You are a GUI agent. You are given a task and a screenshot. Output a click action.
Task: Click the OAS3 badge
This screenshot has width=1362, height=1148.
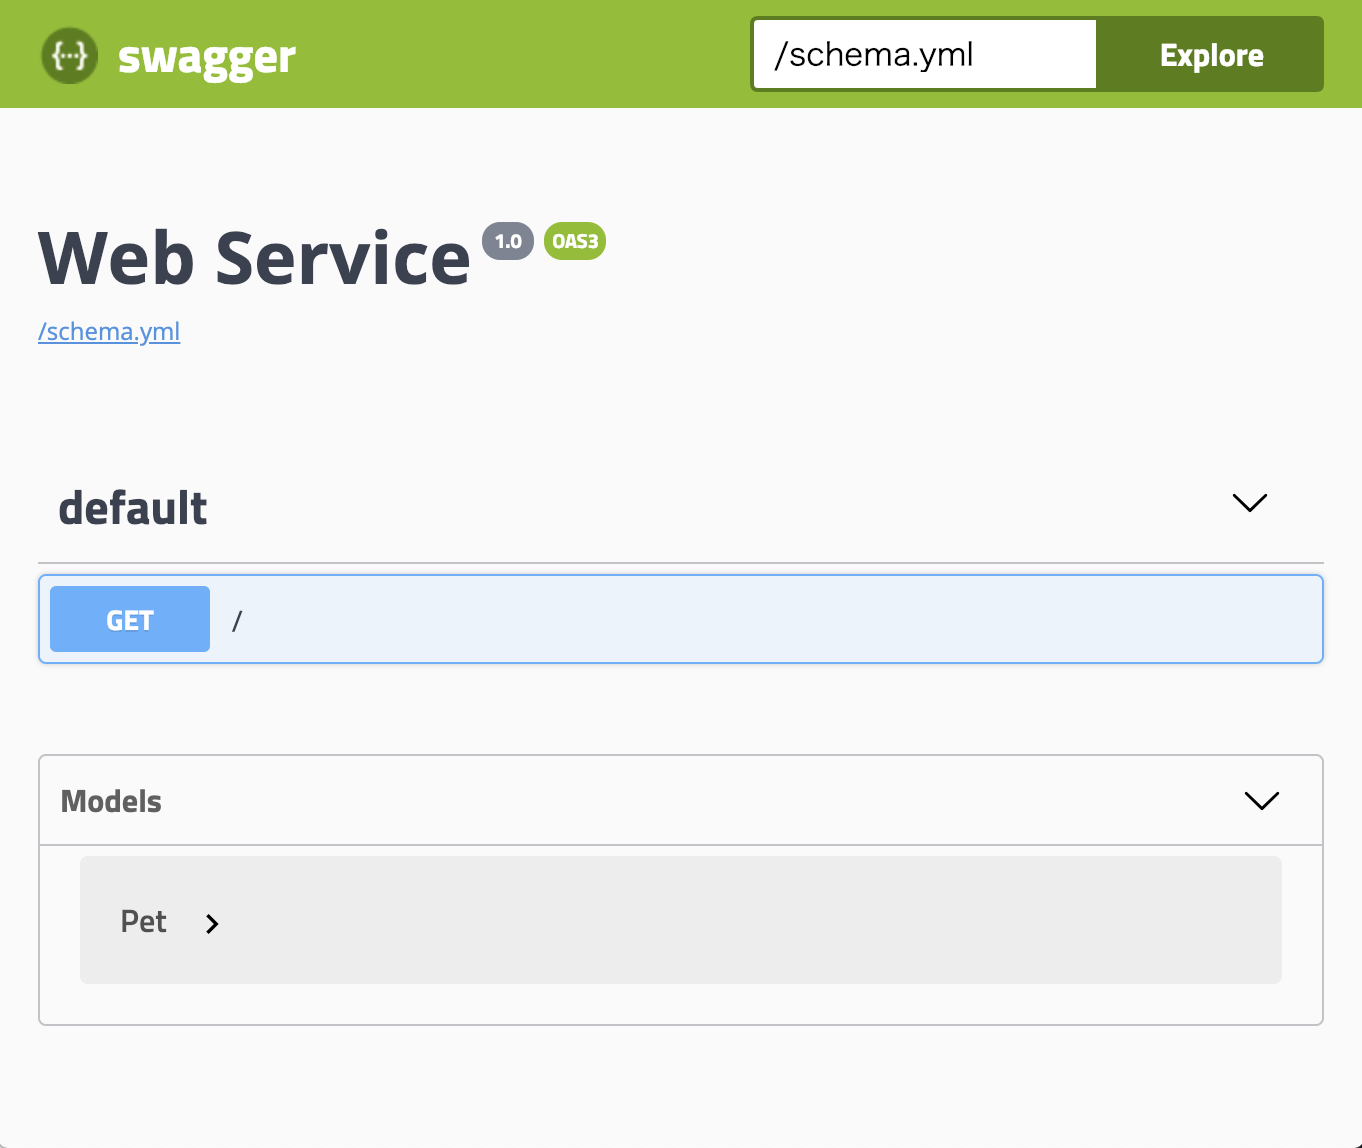pos(575,241)
